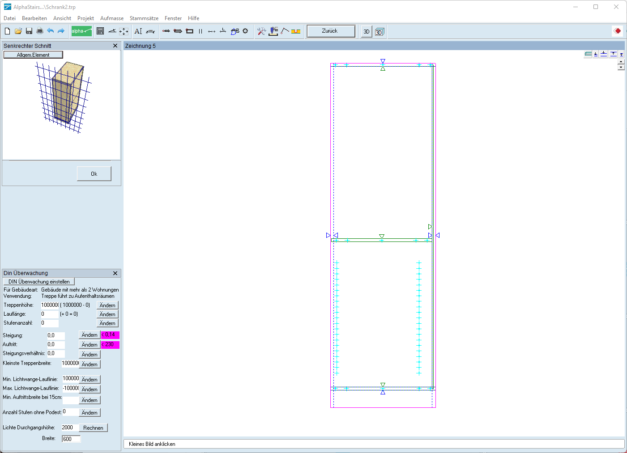Confirm with the Ok button

[x=94, y=174]
